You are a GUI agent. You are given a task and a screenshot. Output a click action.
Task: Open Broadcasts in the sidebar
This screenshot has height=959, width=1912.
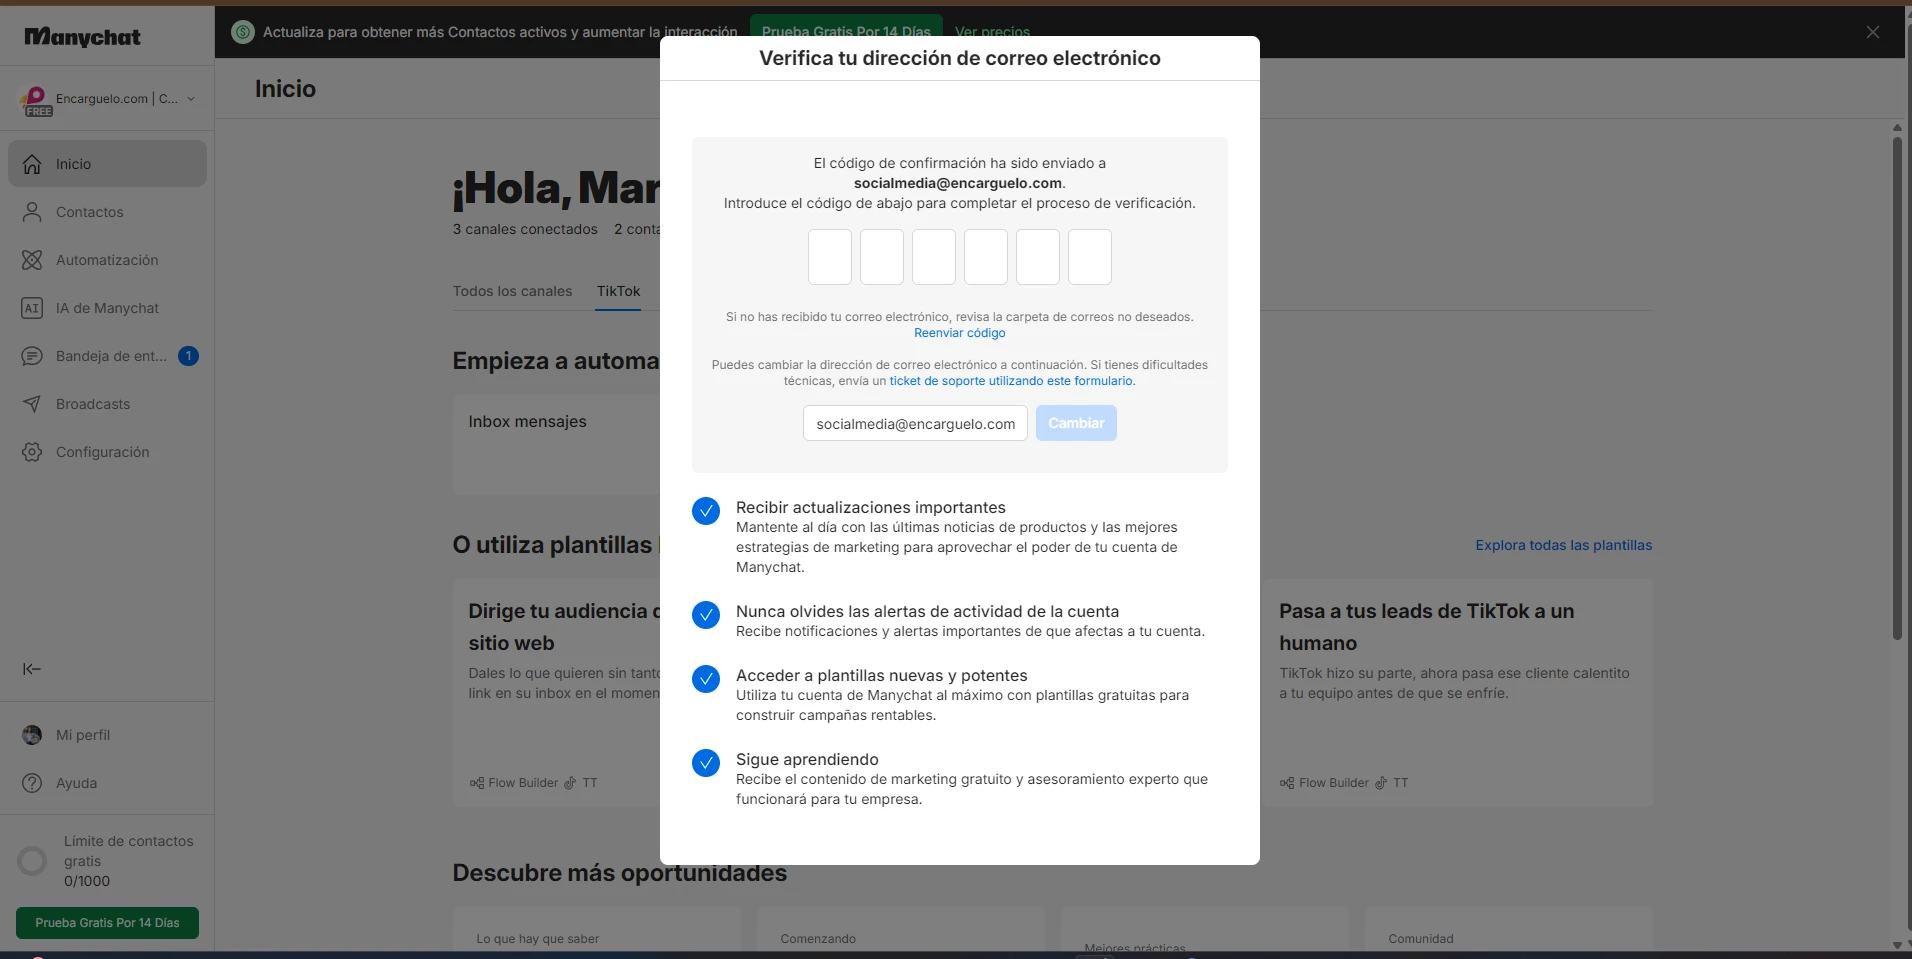click(107, 404)
